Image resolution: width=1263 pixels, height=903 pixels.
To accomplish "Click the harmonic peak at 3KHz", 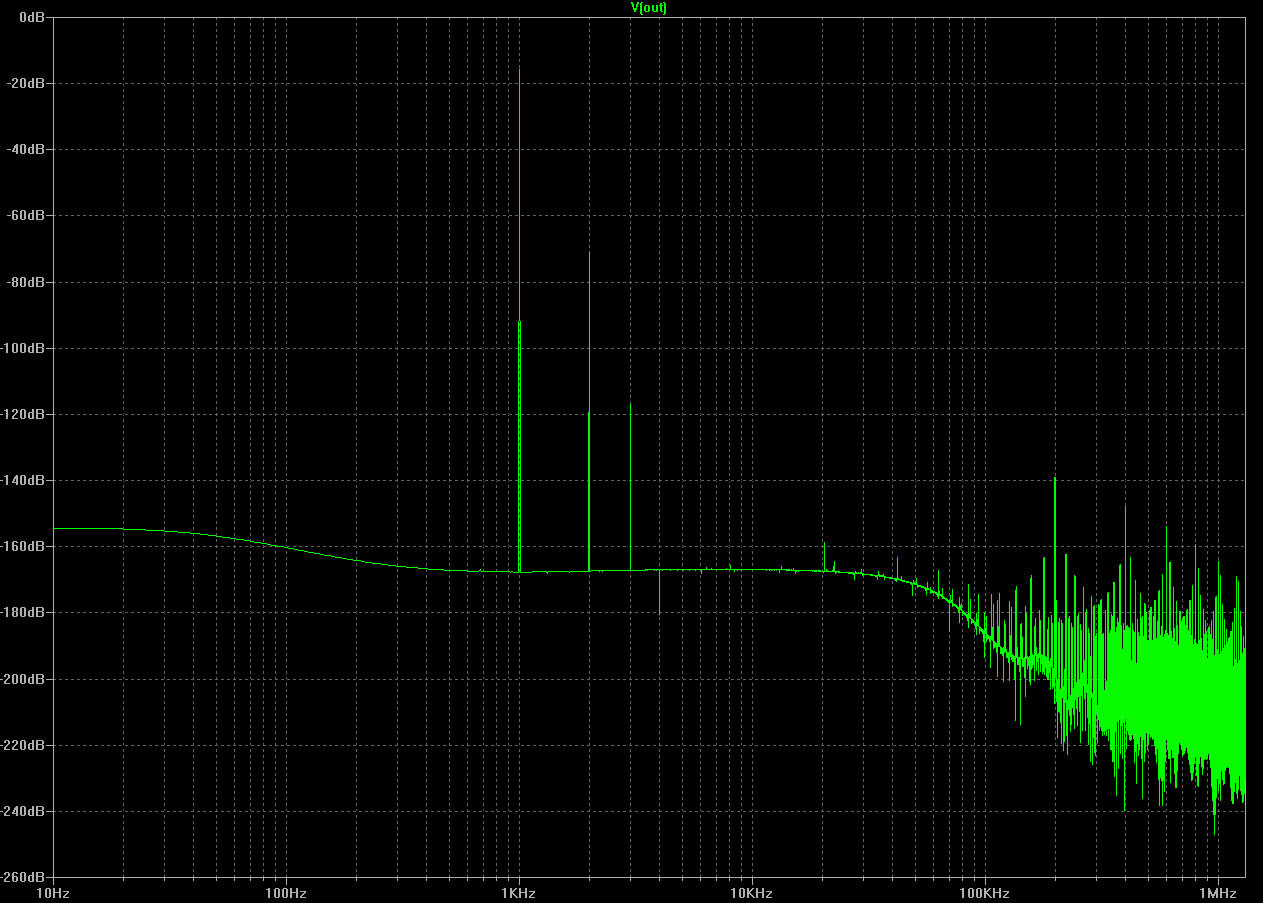I will pyautogui.click(x=631, y=486).
